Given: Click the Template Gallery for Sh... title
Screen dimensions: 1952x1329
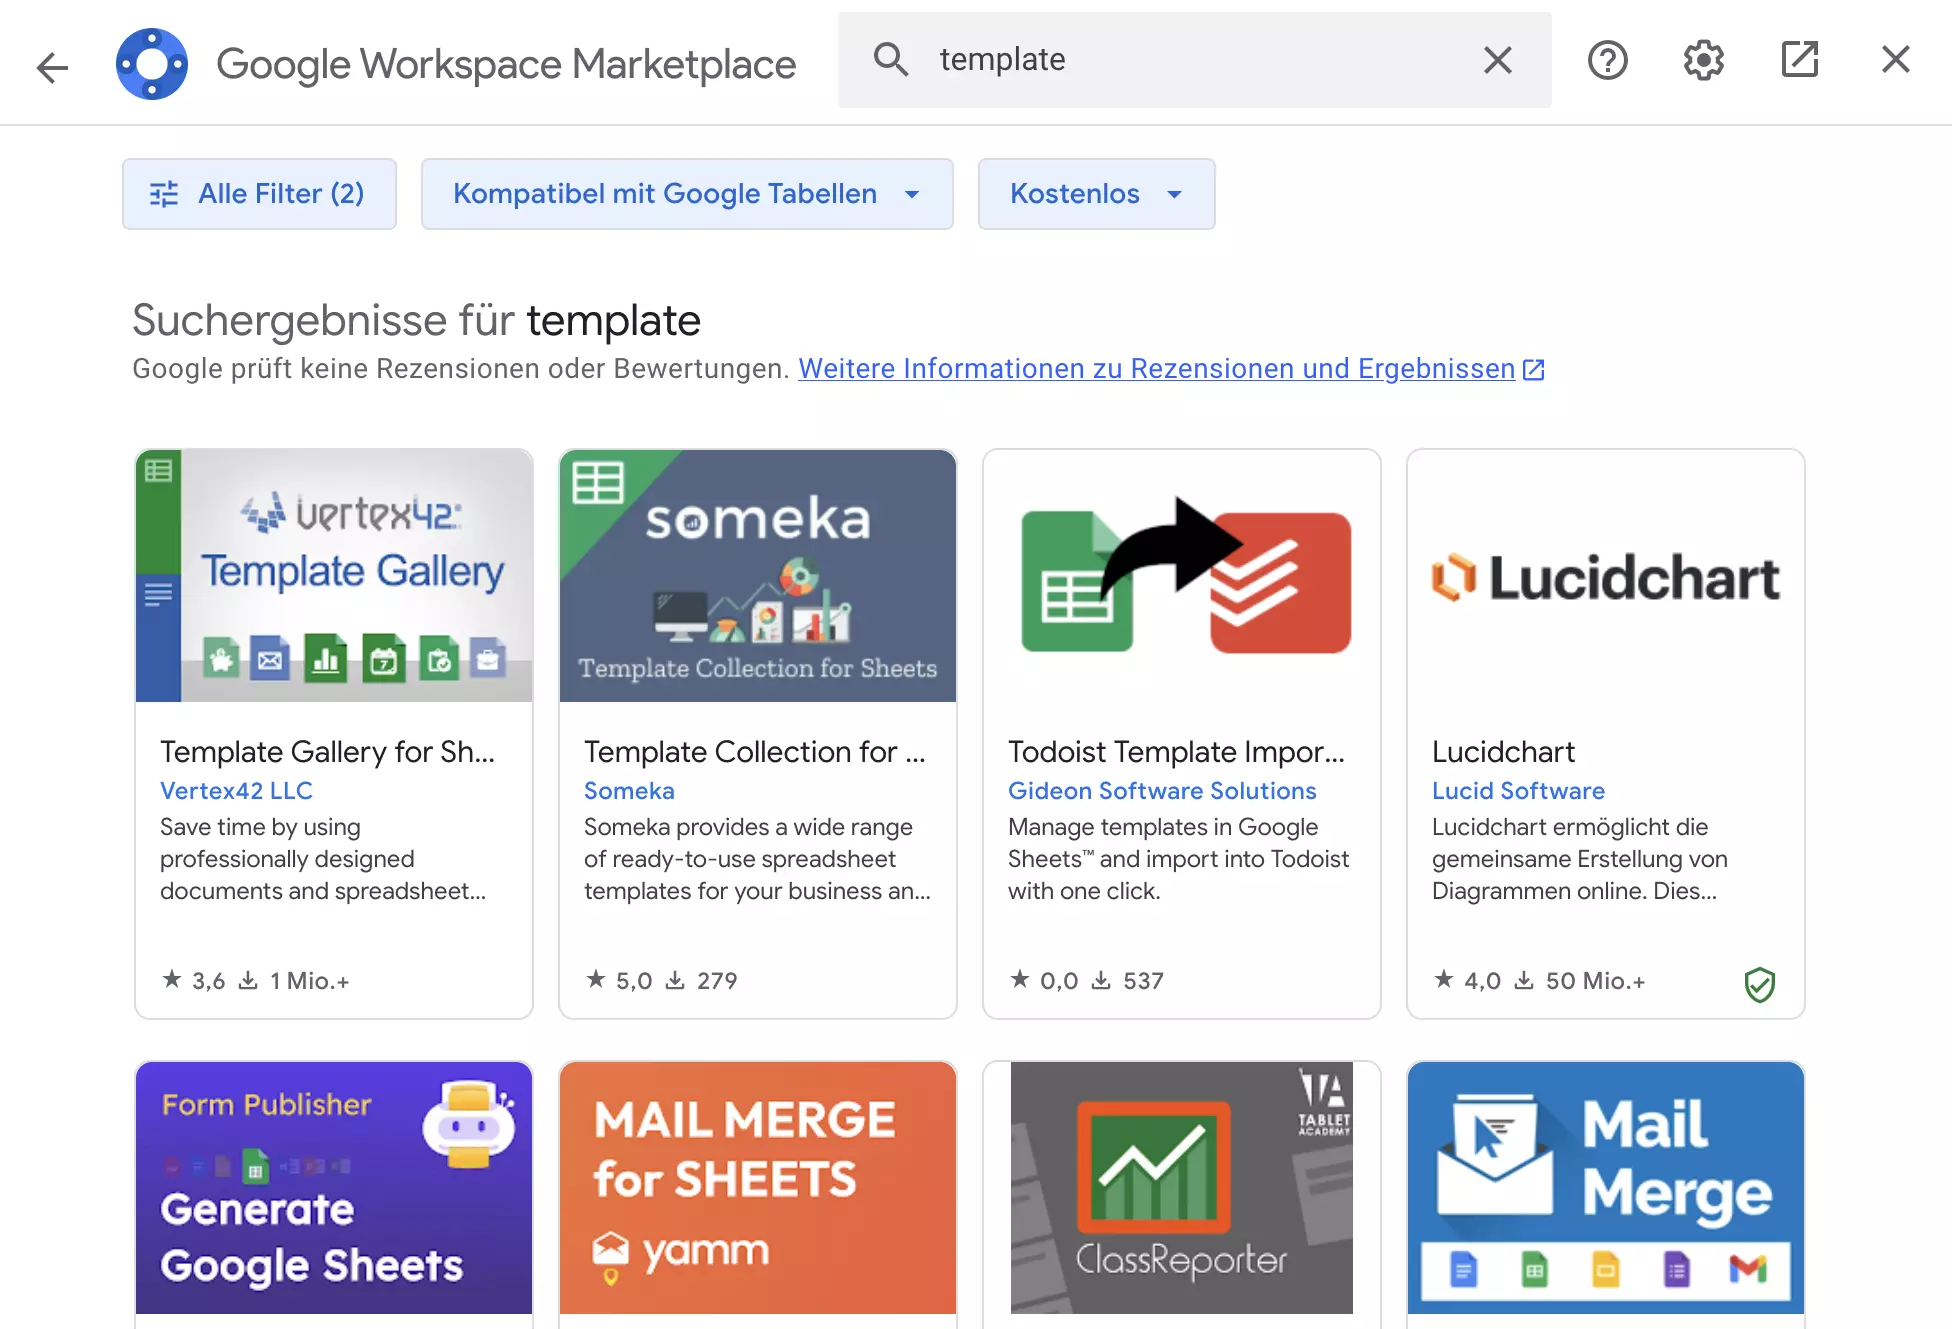Looking at the screenshot, I should [x=327, y=752].
